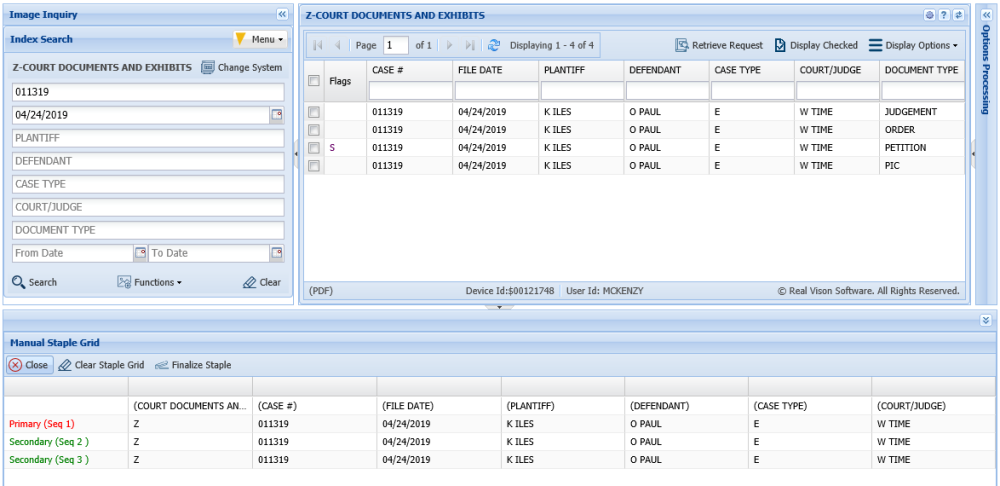Expand the Functions dropdown

click(x=150, y=282)
